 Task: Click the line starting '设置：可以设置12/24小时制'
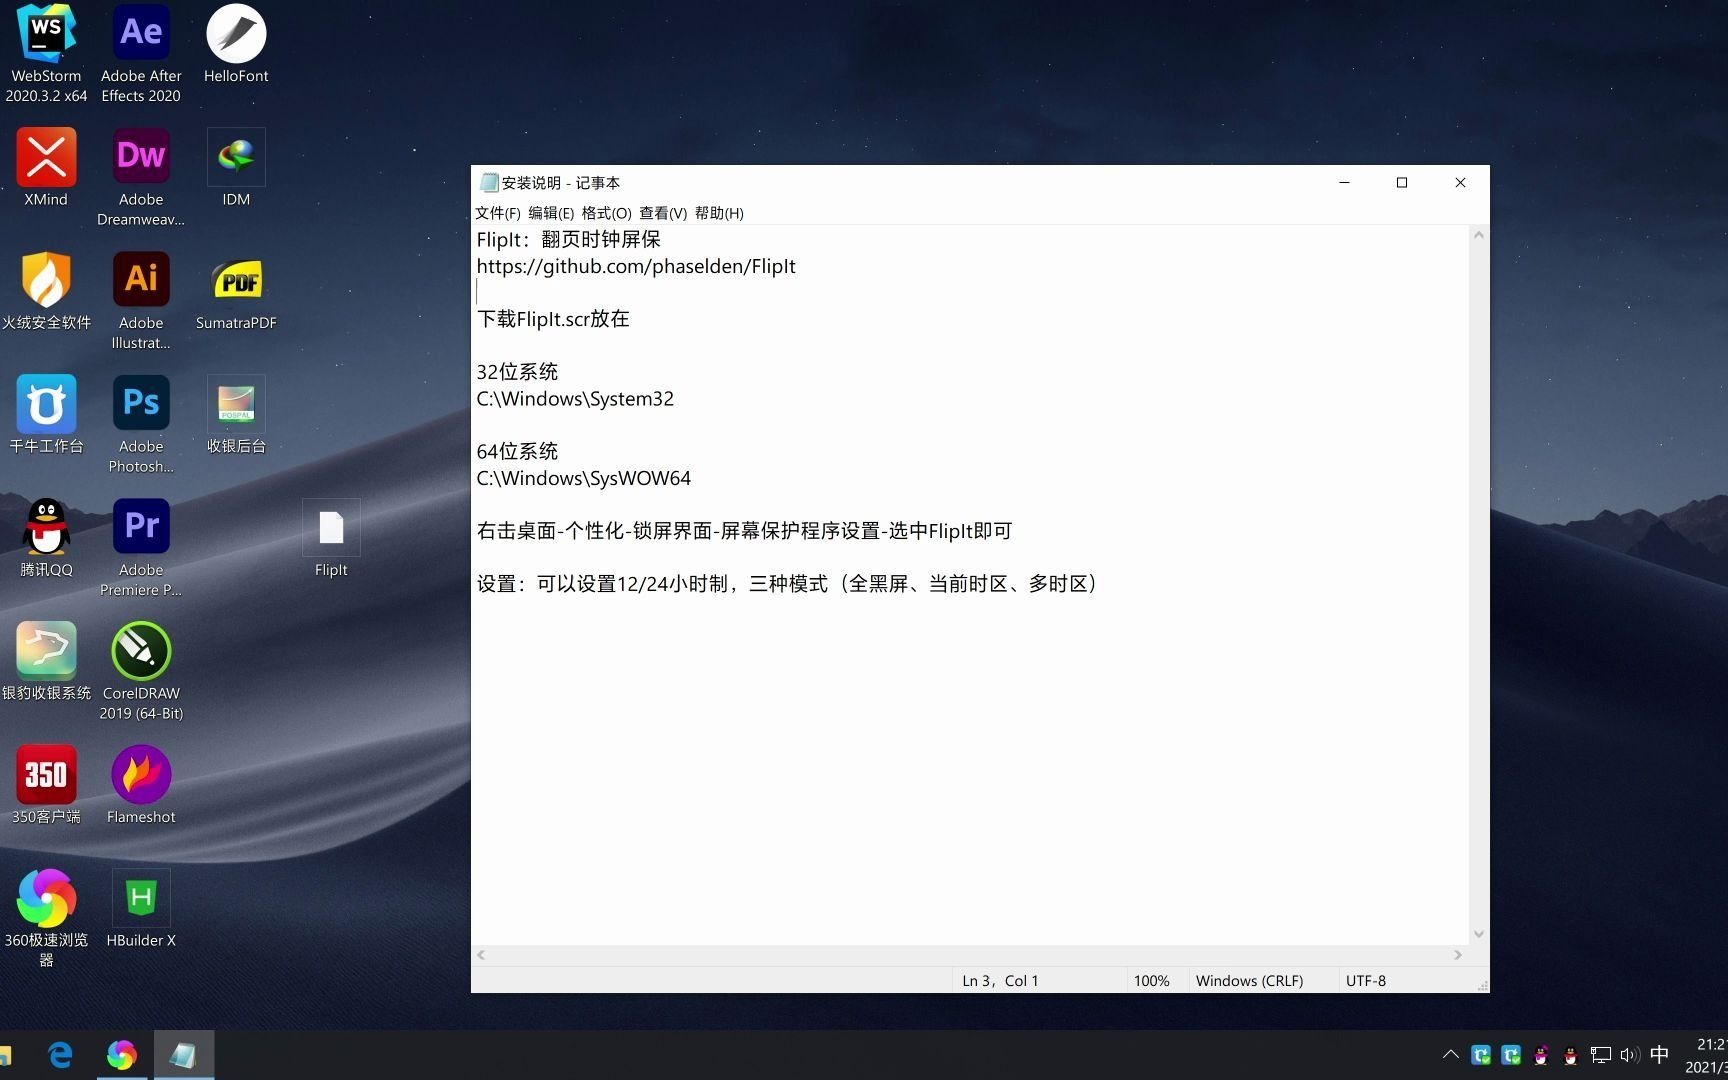click(787, 584)
